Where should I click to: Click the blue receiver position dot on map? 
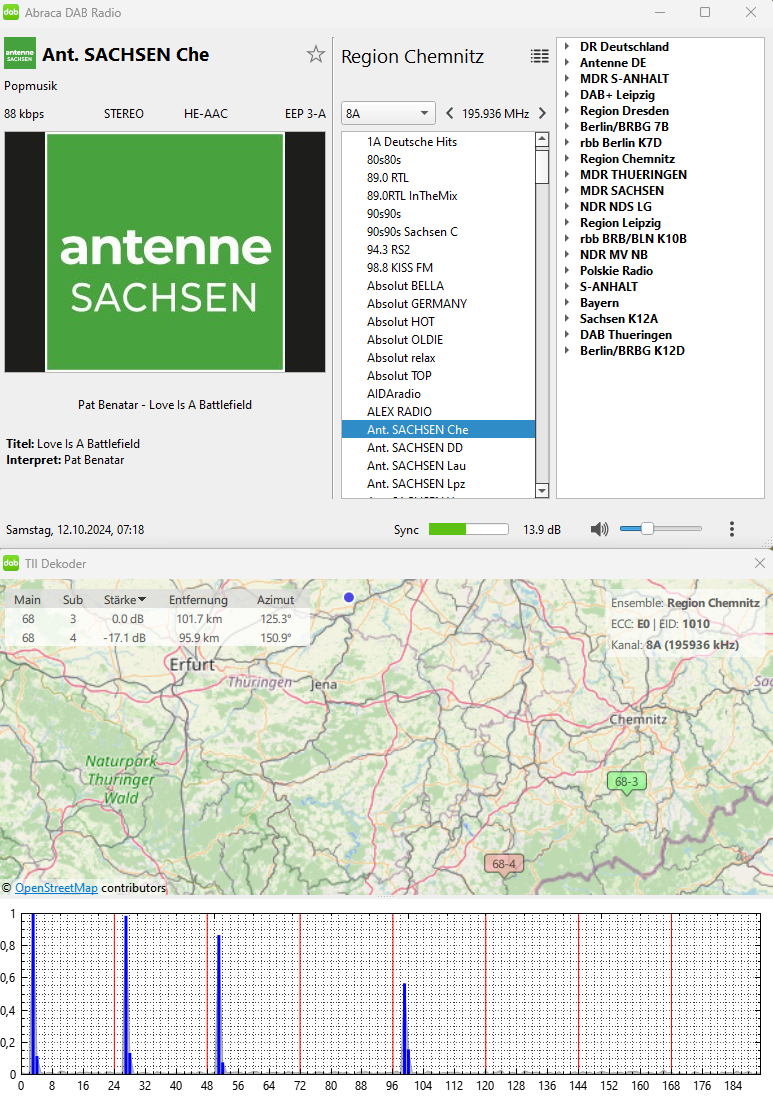(x=349, y=597)
